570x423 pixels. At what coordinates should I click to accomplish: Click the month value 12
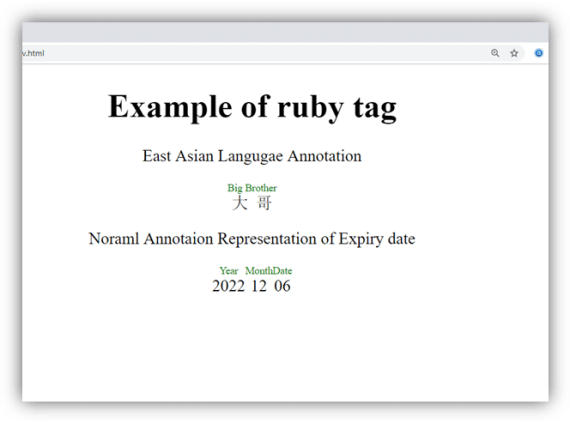[259, 286]
